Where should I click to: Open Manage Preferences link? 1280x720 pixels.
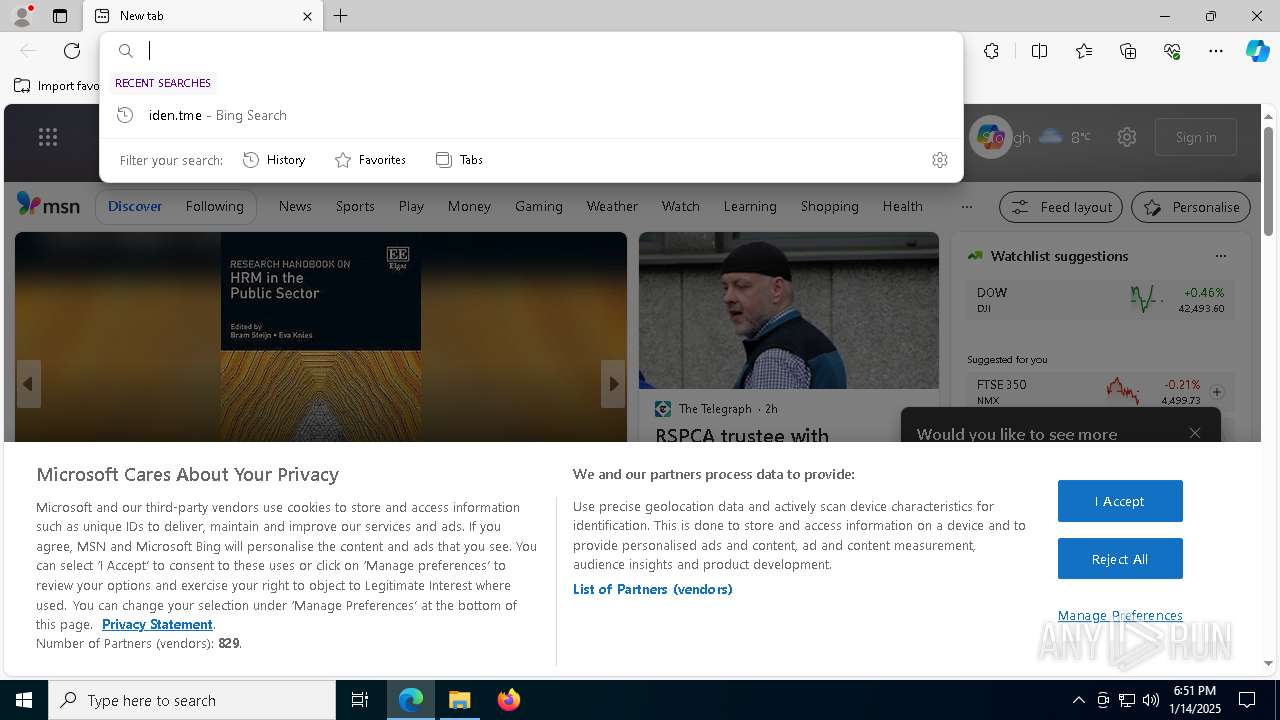(x=1120, y=615)
